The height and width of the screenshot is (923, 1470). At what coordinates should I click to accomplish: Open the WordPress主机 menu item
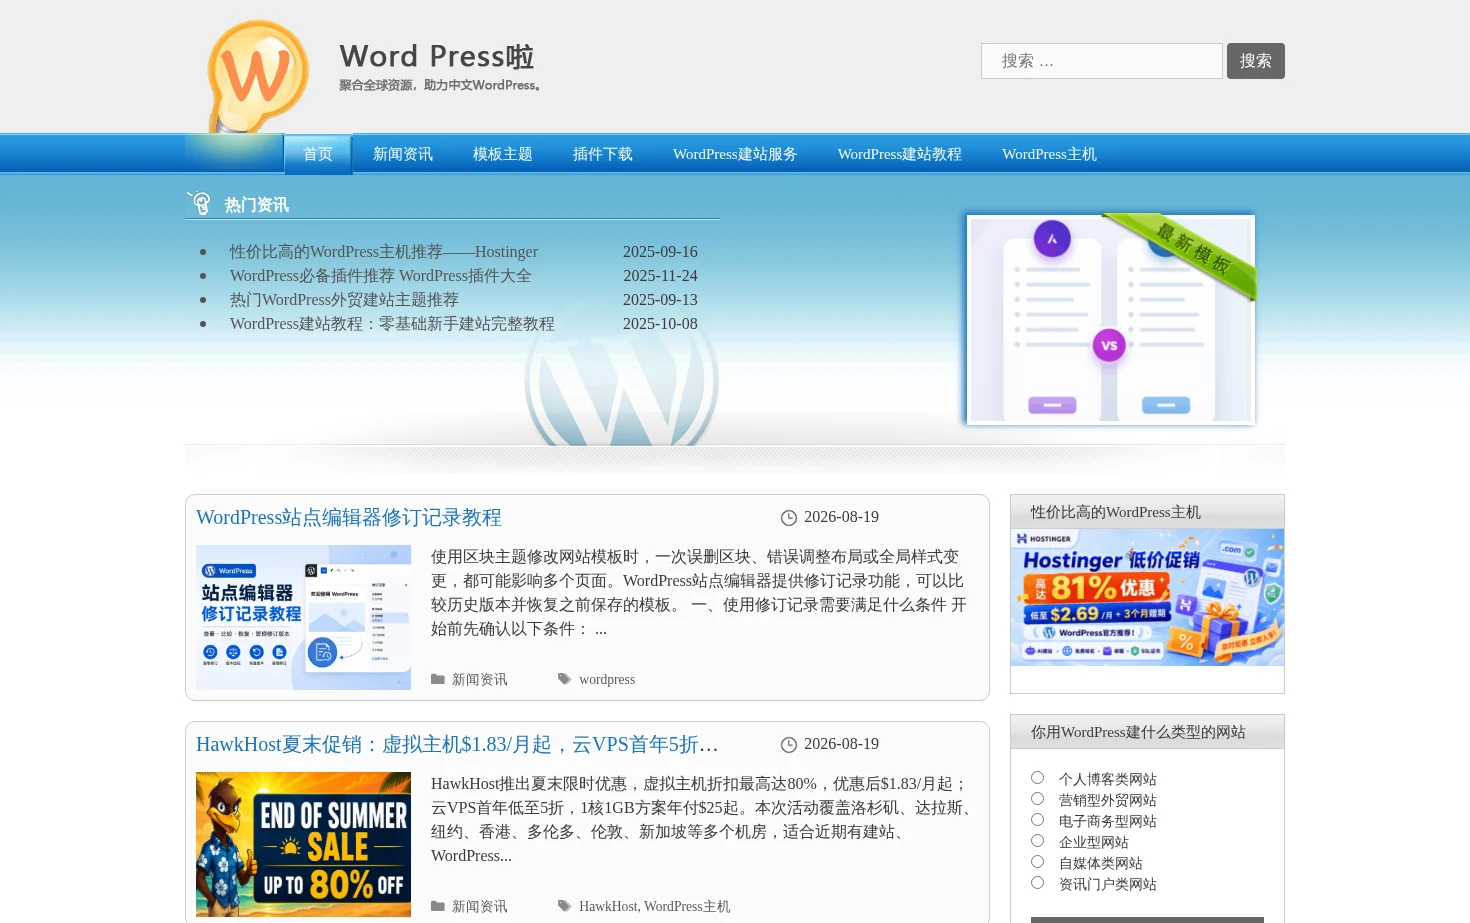(x=1049, y=154)
